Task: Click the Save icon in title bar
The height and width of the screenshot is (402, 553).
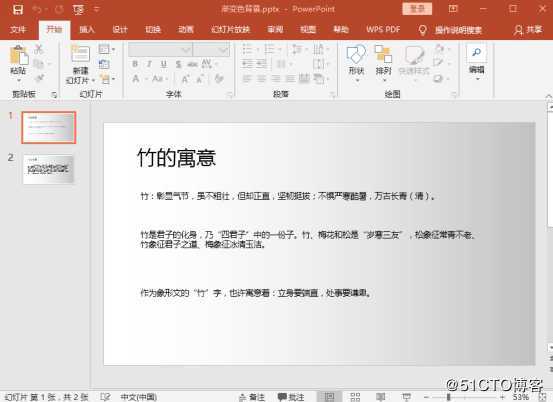Action: click(x=18, y=10)
